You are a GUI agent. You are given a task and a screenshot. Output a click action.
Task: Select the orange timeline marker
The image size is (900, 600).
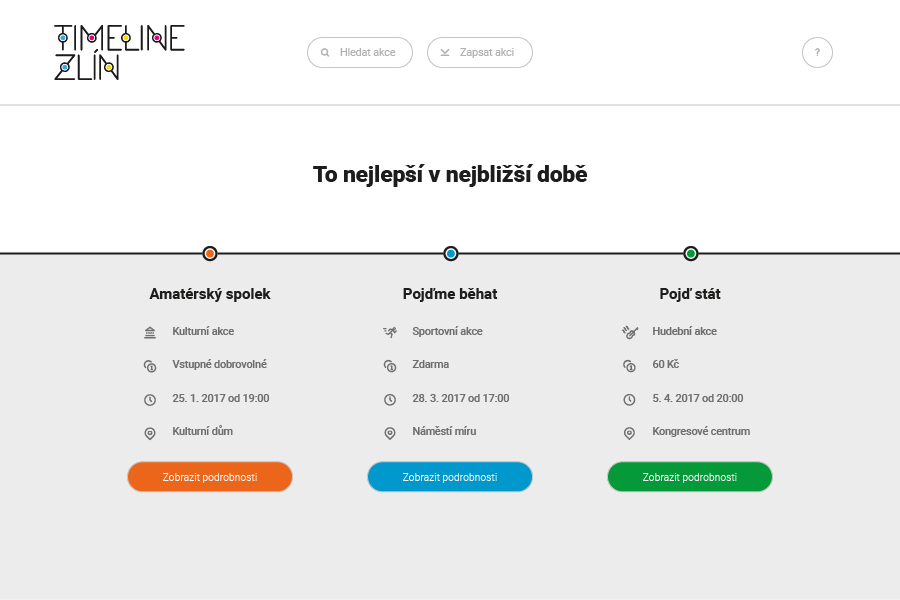pyautogui.click(x=210, y=254)
